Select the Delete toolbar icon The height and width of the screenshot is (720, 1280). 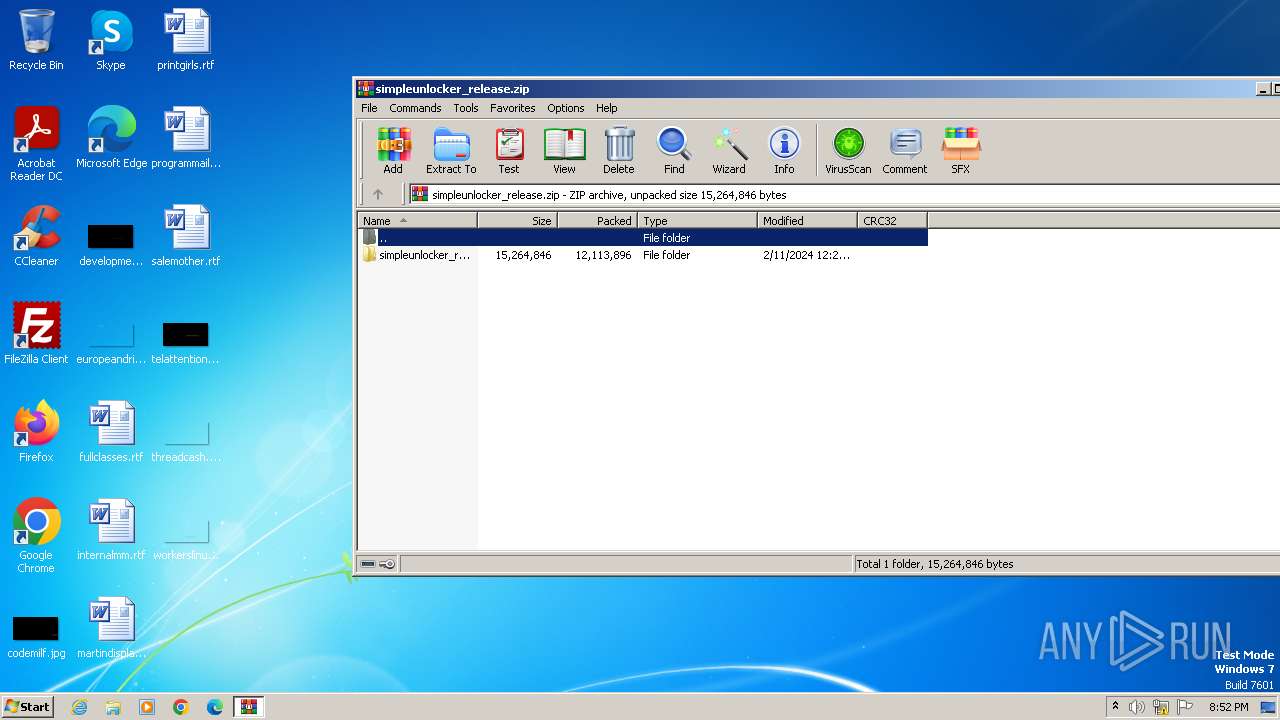(618, 150)
